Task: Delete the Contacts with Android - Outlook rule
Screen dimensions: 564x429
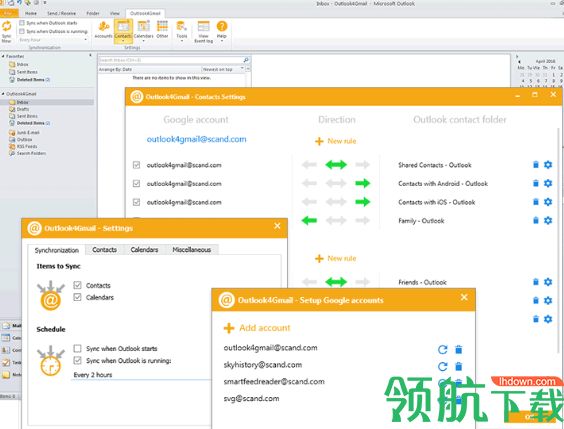Action: point(536,183)
